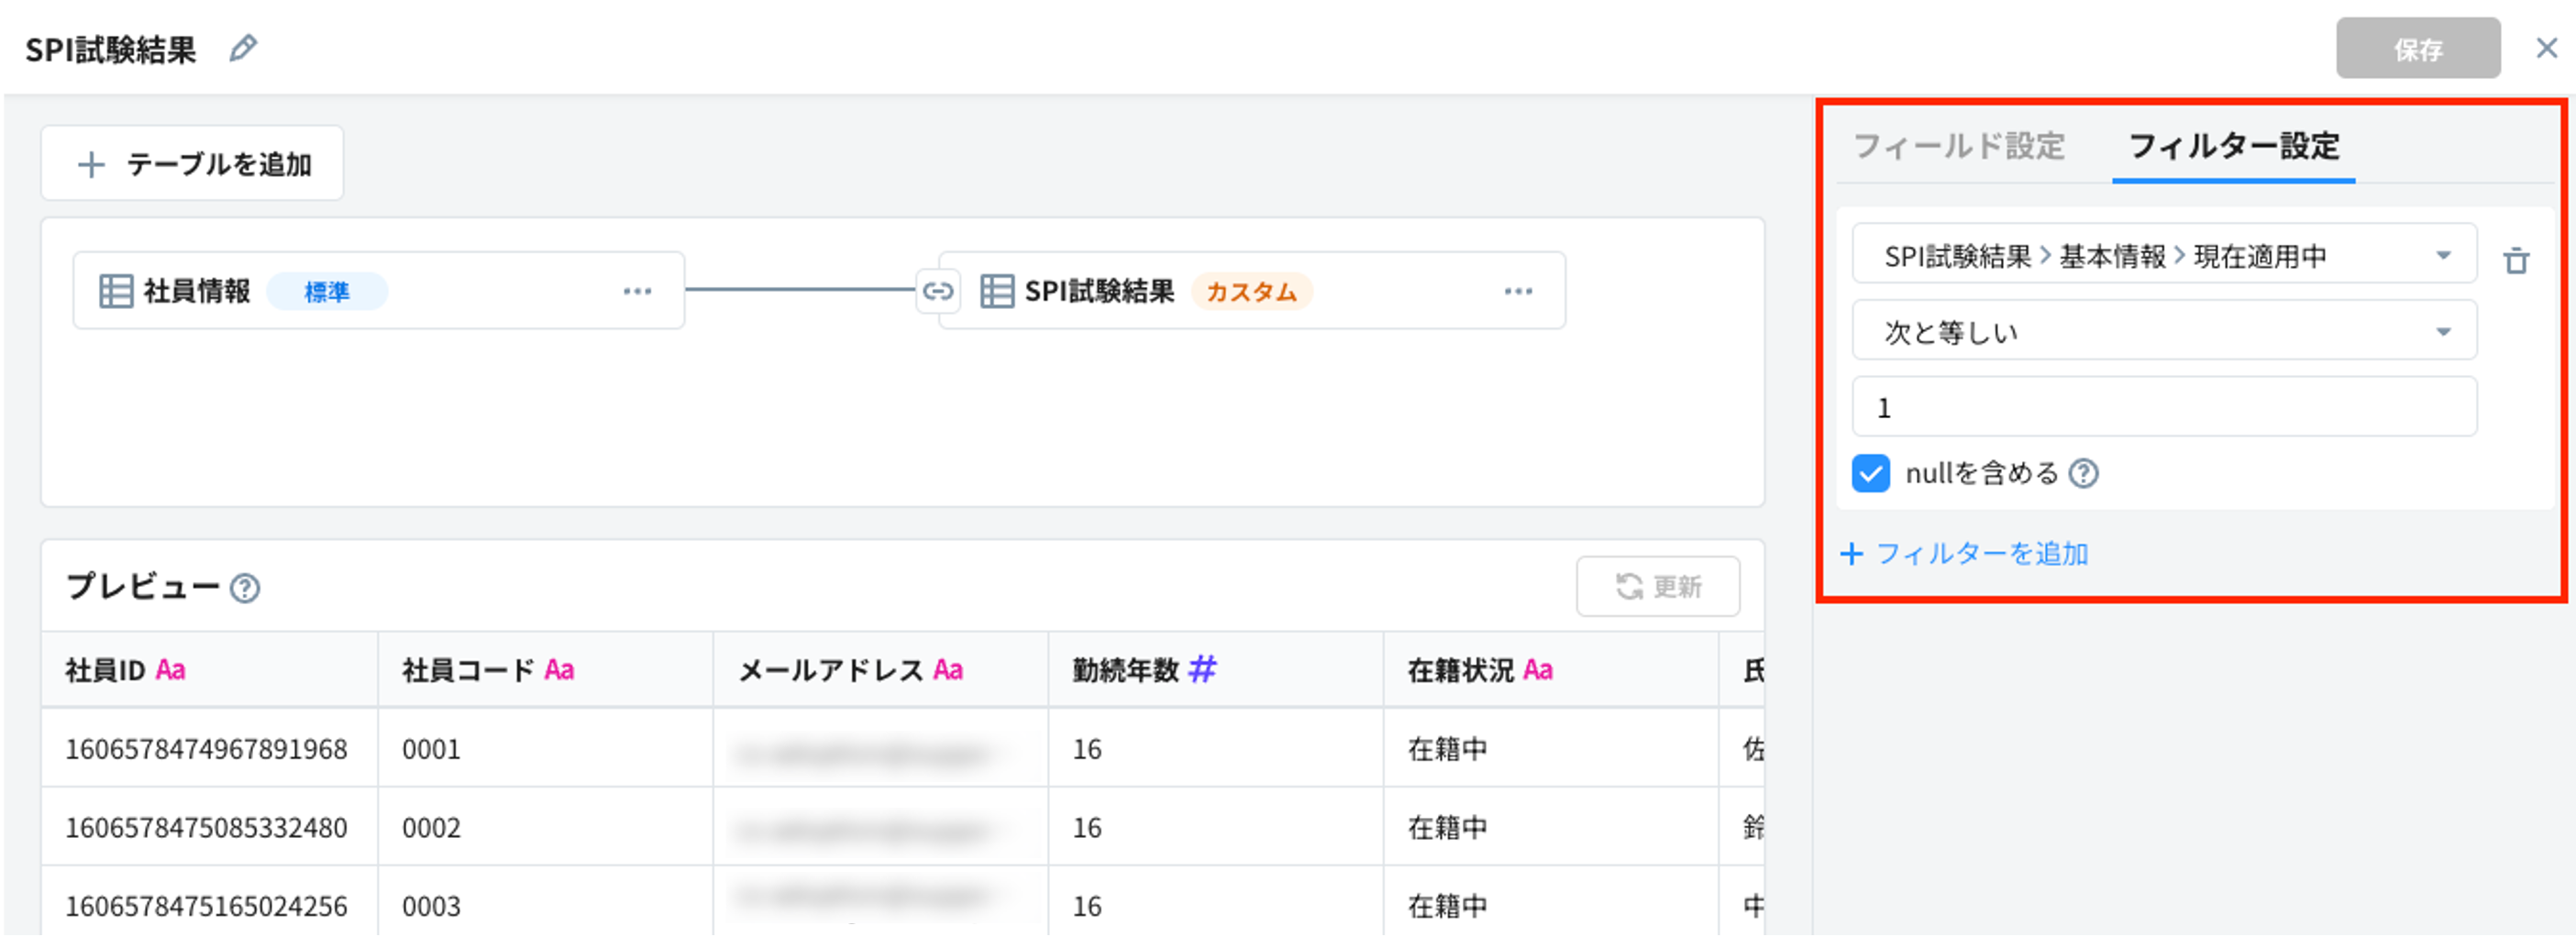The image size is (2576, 937).
Task: Click the テーブルを追加 button
Action: pos(191,162)
